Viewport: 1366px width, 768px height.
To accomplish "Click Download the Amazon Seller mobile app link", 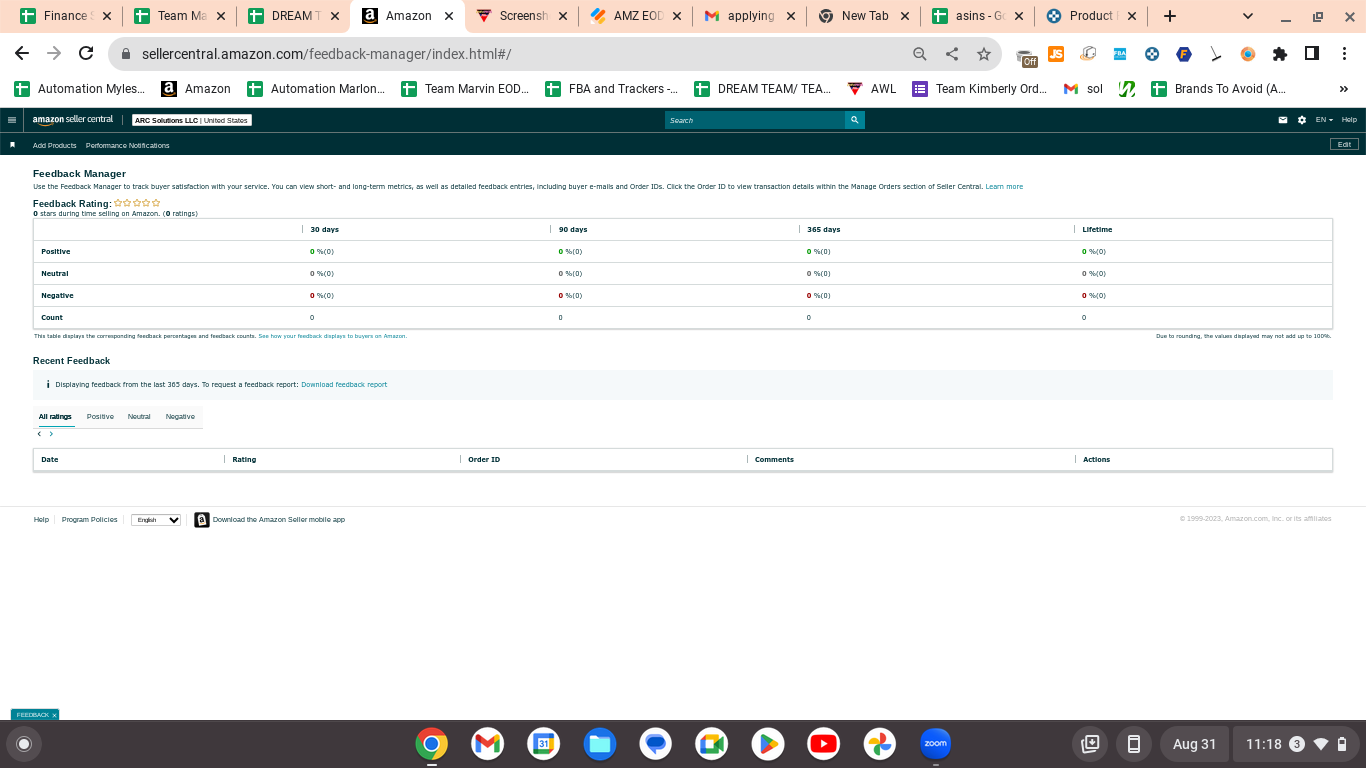I will (x=279, y=520).
